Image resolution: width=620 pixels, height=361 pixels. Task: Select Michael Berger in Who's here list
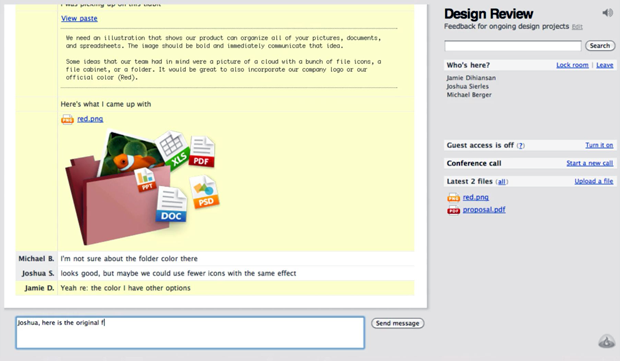tap(469, 95)
